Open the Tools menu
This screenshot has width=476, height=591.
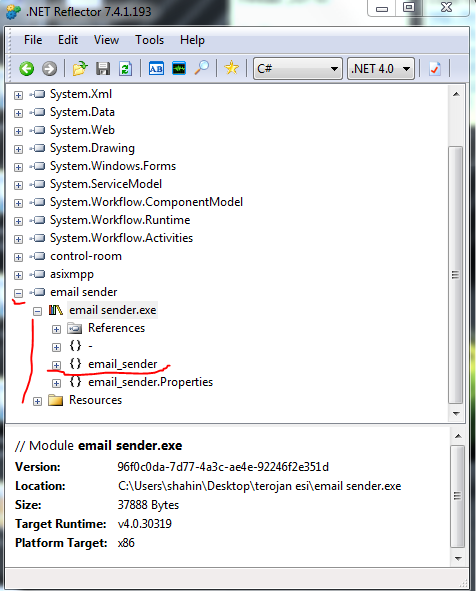(149, 40)
